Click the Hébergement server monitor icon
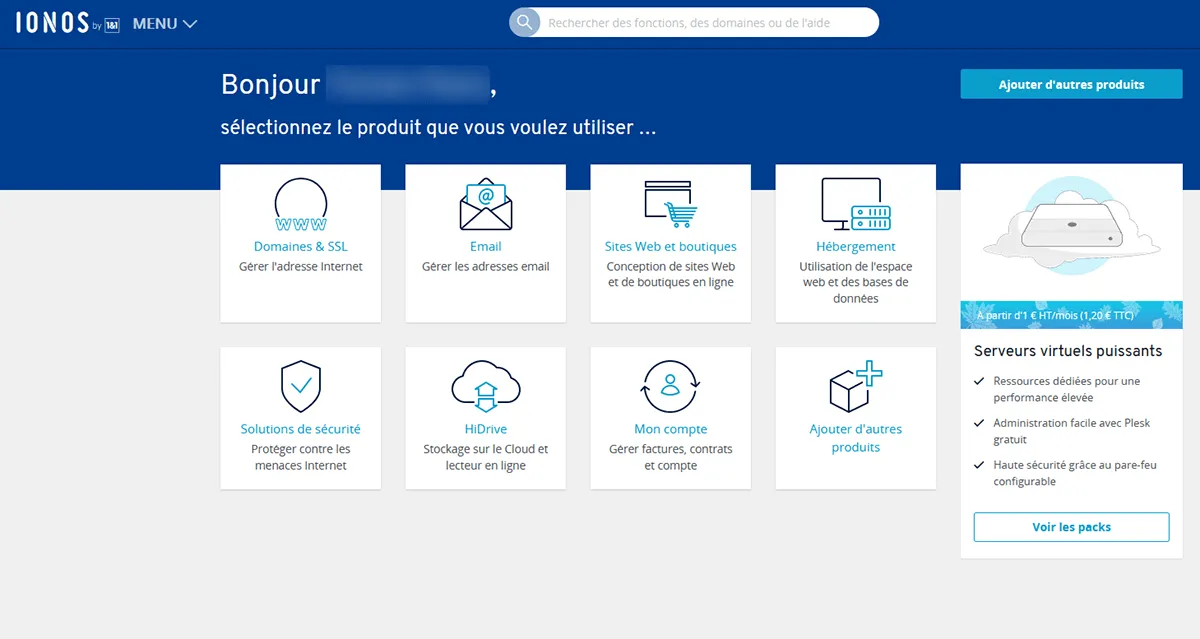 pyautogui.click(x=855, y=204)
